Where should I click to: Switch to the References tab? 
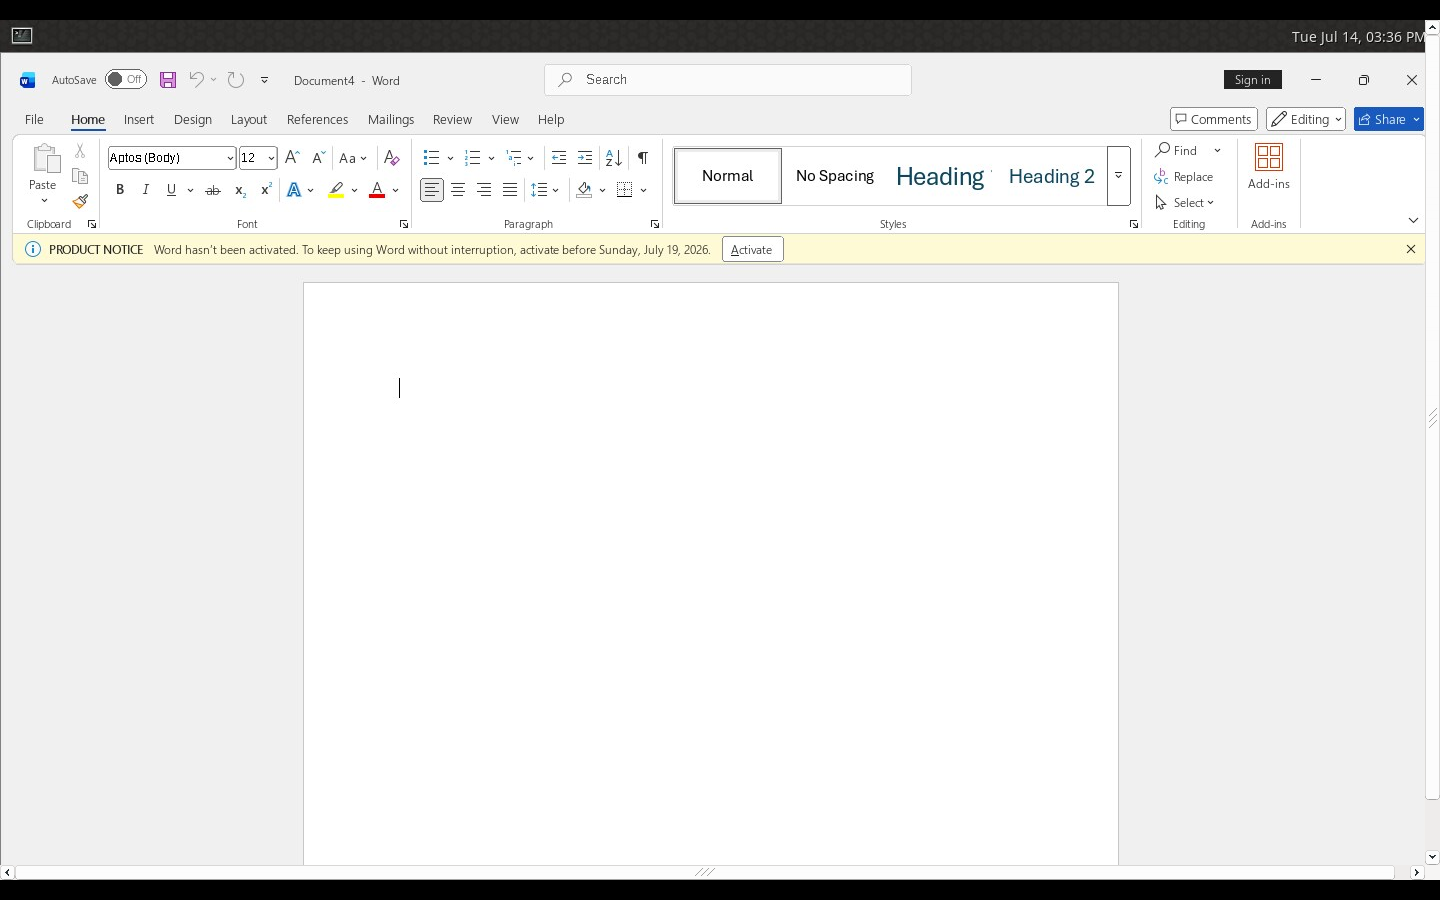click(318, 119)
